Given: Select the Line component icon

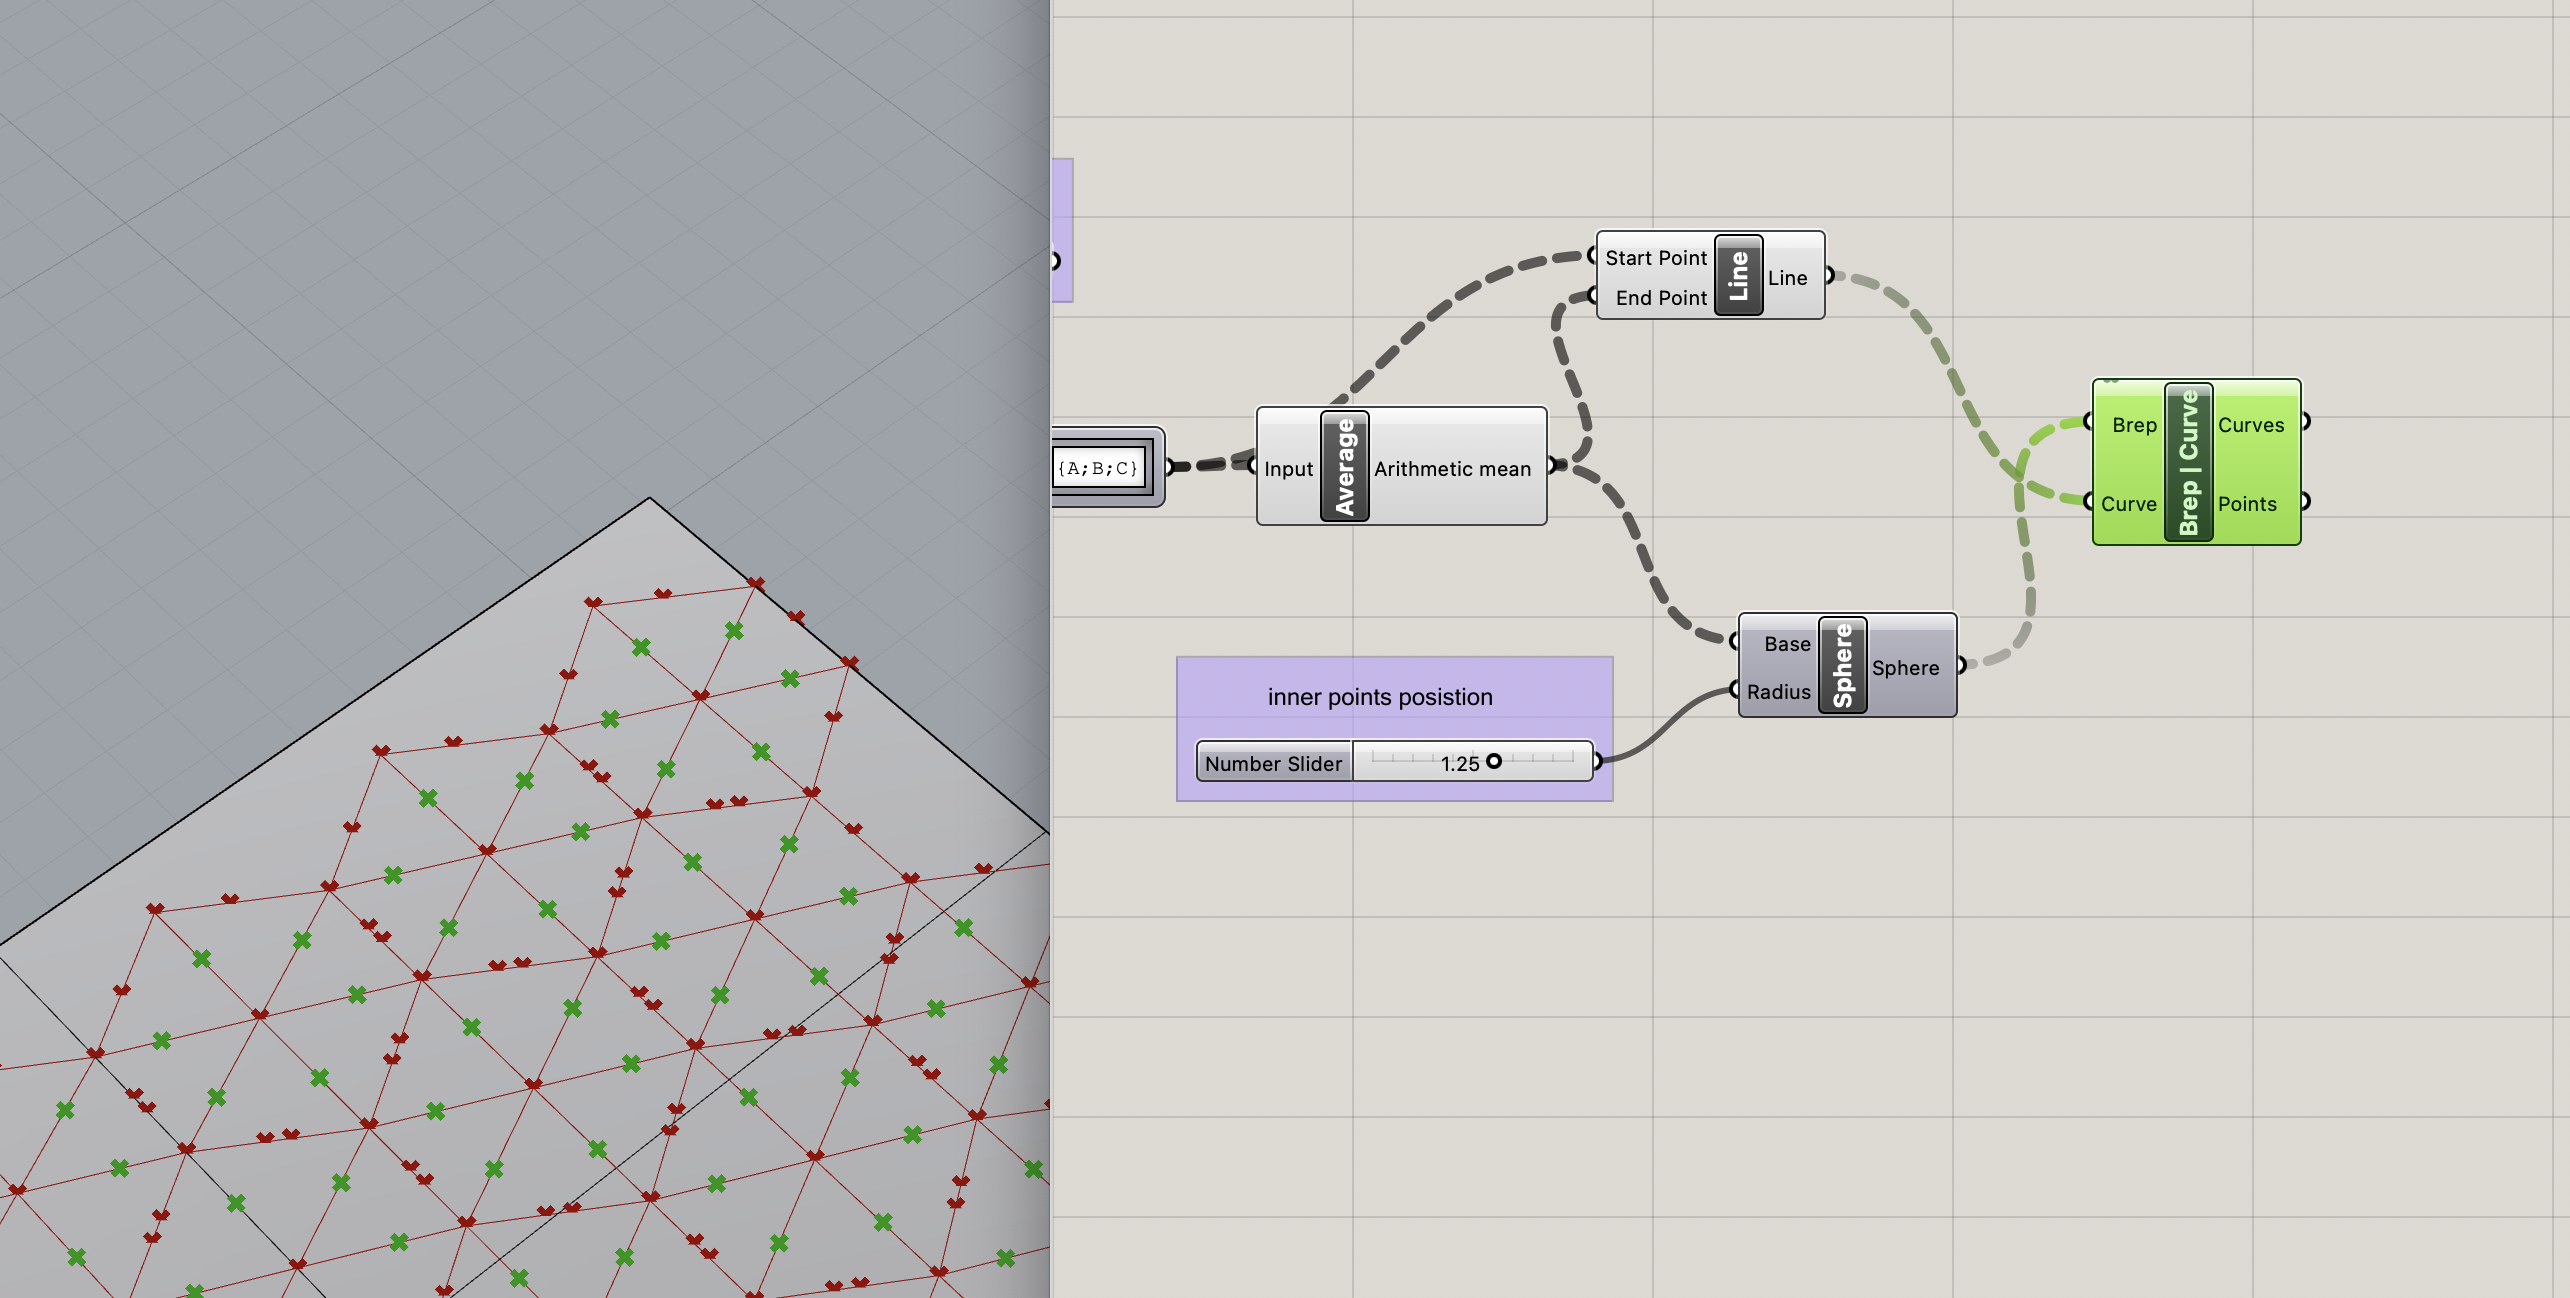Looking at the screenshot, I should [1738, 275].
